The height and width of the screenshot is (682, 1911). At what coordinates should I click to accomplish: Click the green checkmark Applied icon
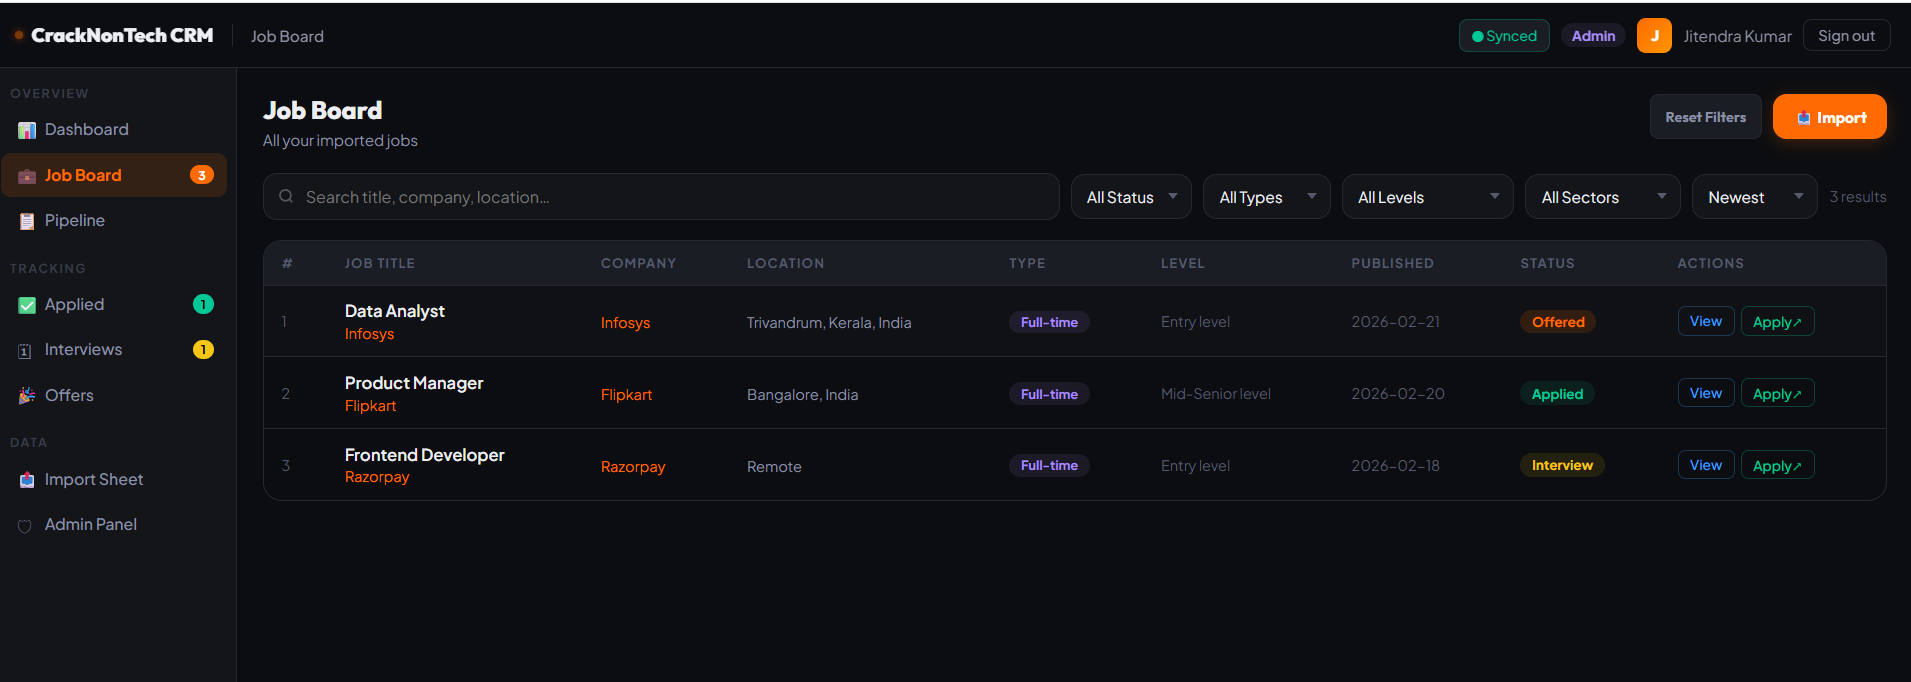tap(27, 305)
